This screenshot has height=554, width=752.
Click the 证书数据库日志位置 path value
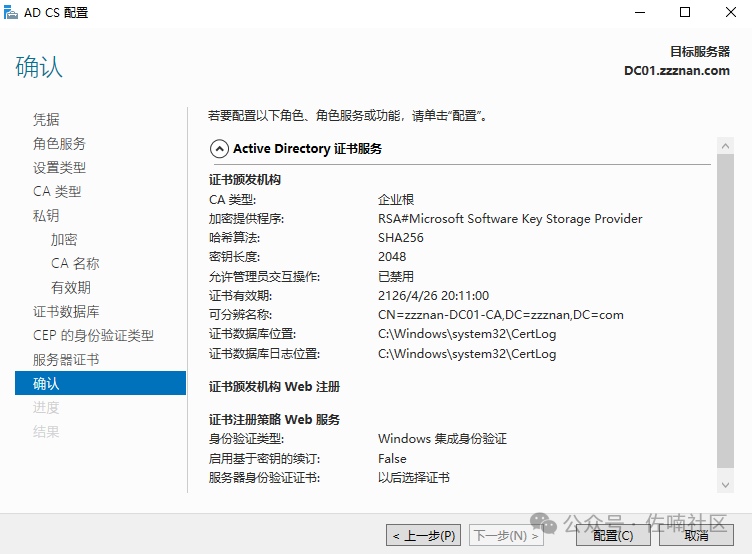coord(467,354)
